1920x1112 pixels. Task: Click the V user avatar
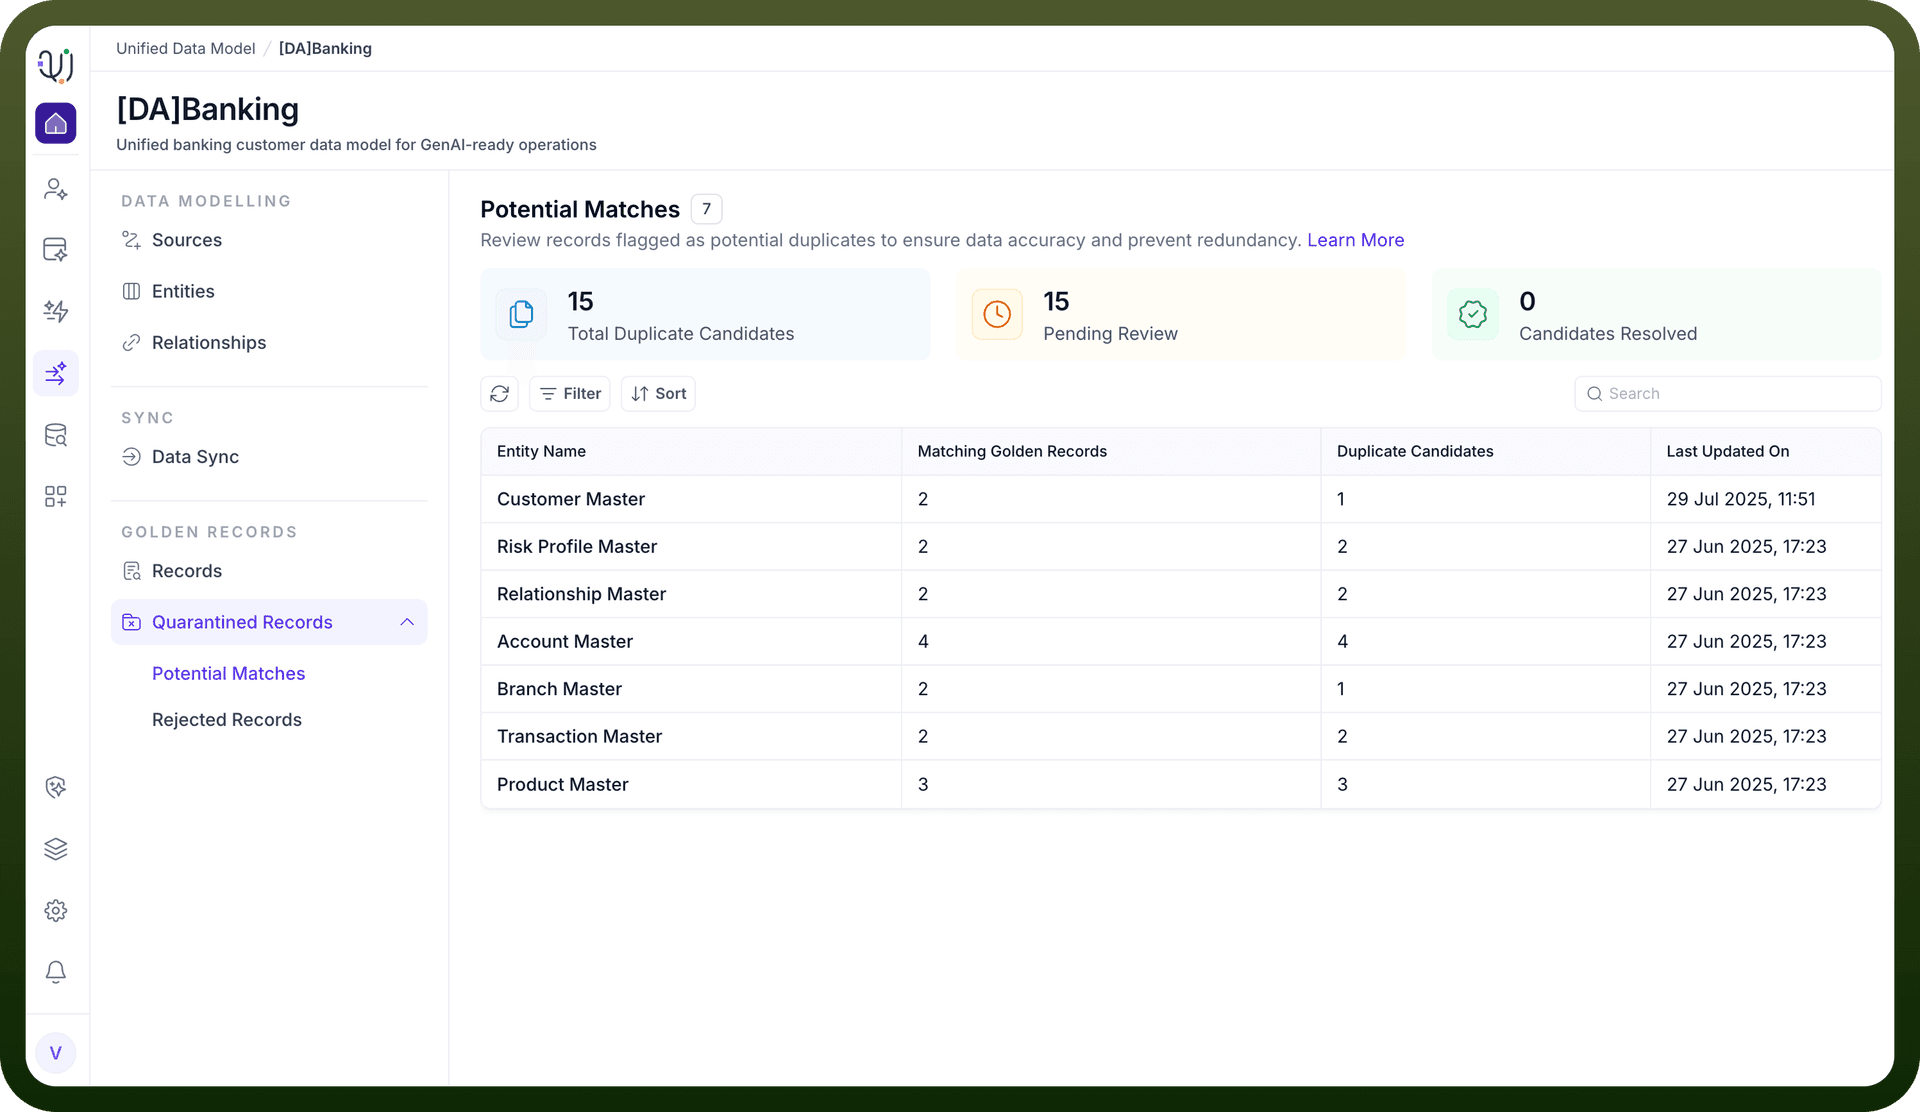[56, 1053]
